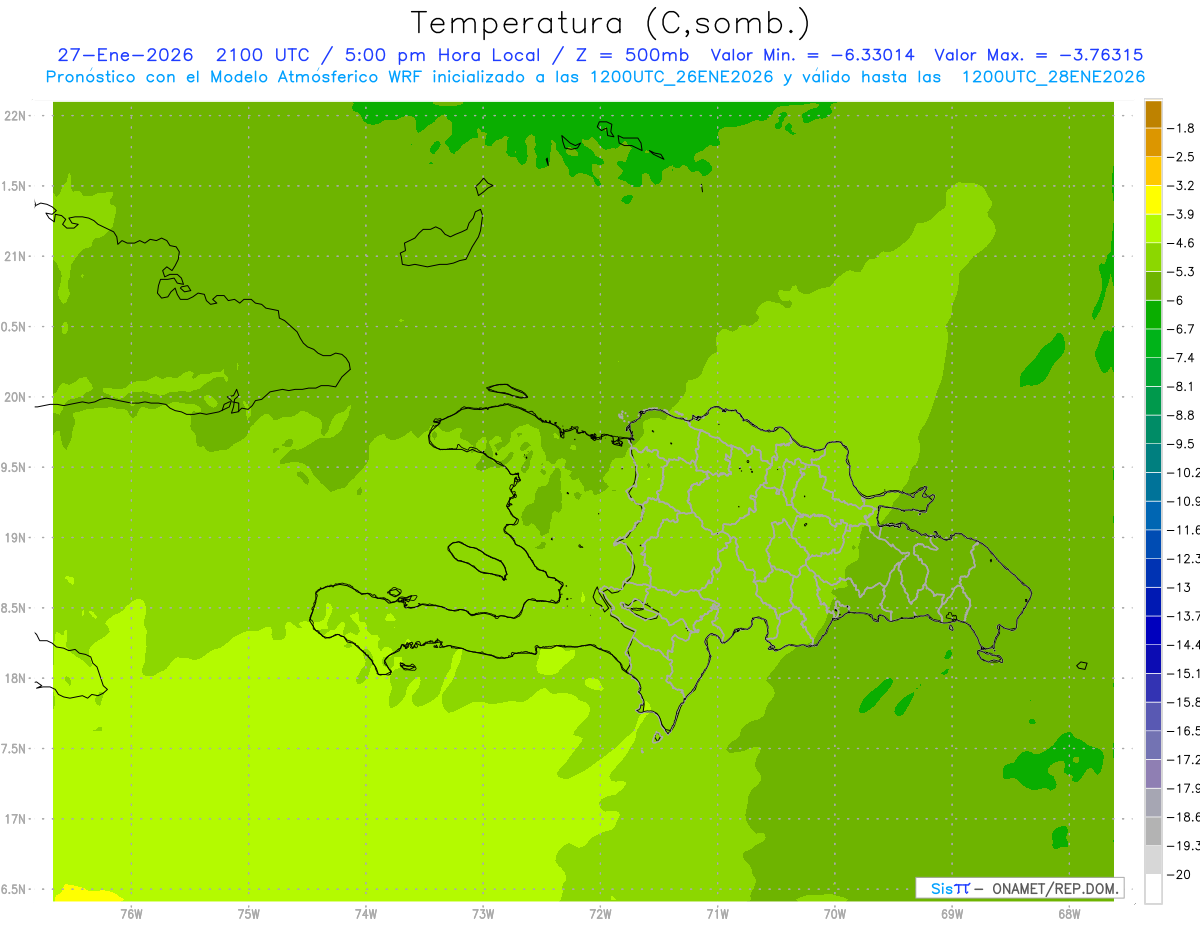Pick the white swatch below -20
1200x927 pixels.
1154,889
